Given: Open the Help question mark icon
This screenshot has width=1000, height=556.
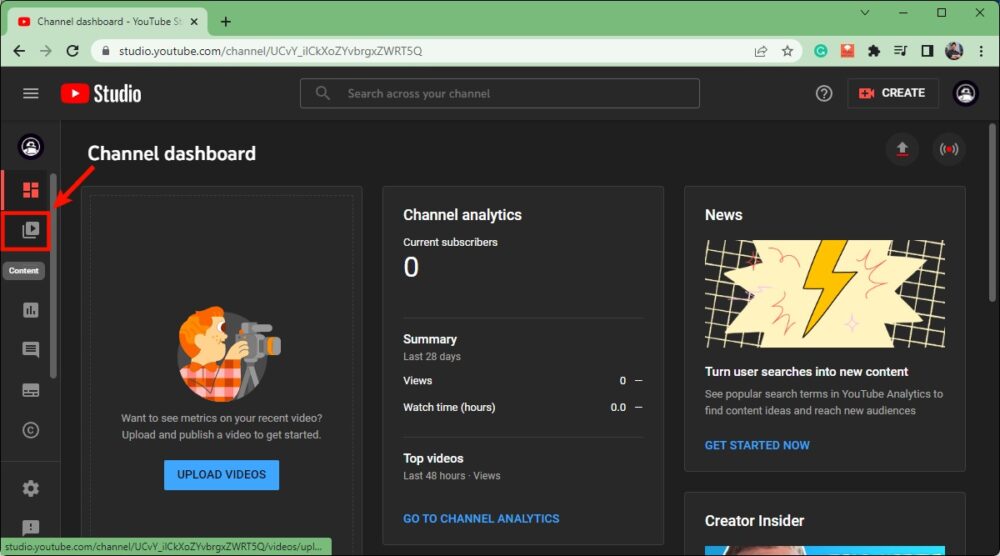Looking at the screenshot, I should [x=824, y=93].
